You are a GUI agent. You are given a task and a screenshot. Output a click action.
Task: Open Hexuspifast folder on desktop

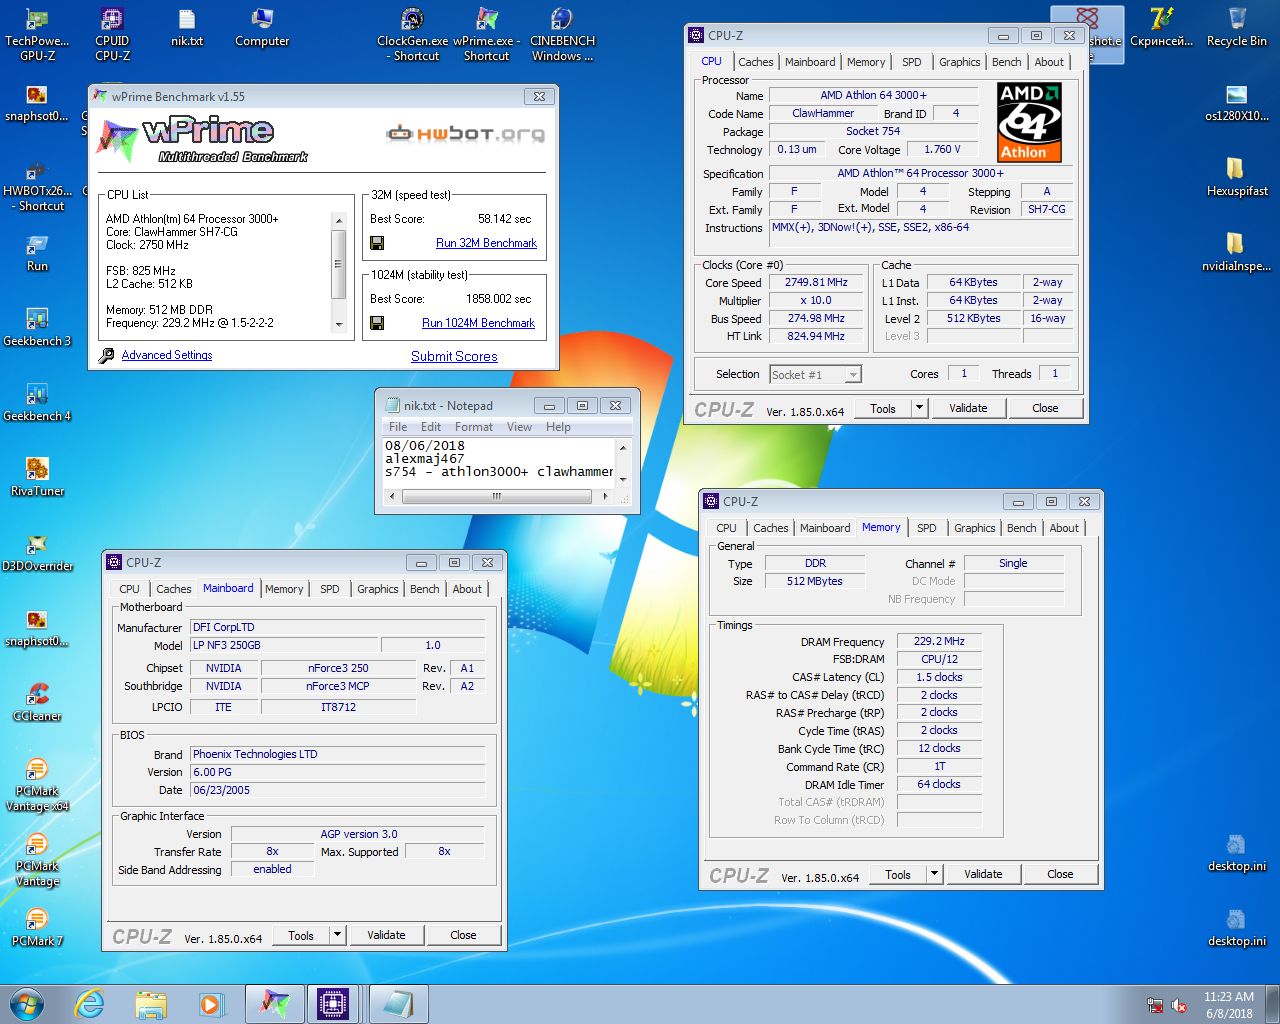tap(1237, 177)
